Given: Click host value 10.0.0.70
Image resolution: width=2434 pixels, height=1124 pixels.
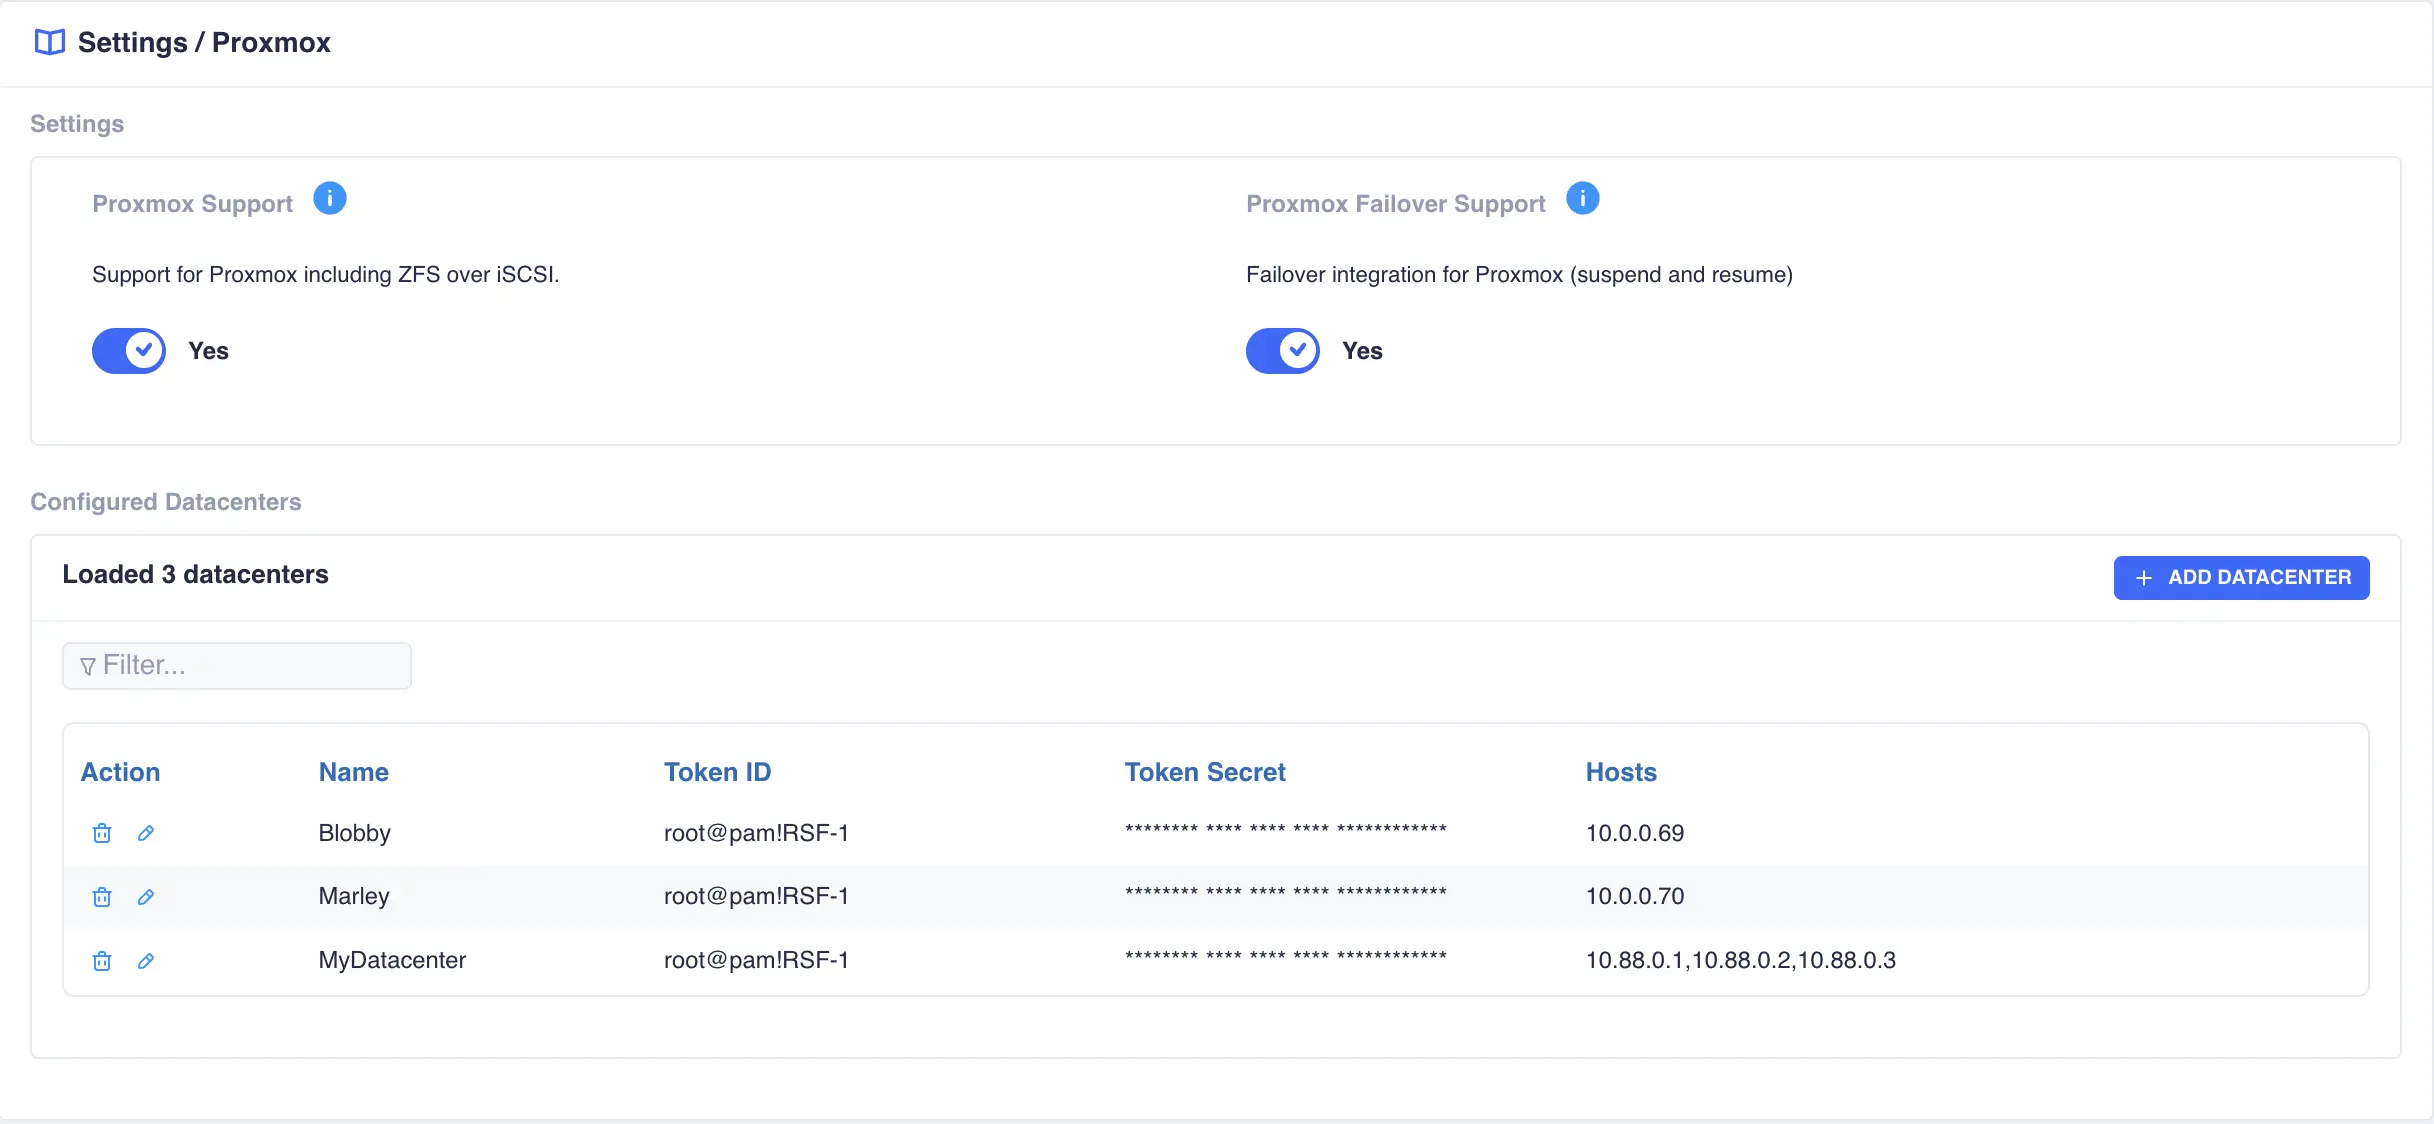Looking at the screenshot, I should click(1635, 896).
